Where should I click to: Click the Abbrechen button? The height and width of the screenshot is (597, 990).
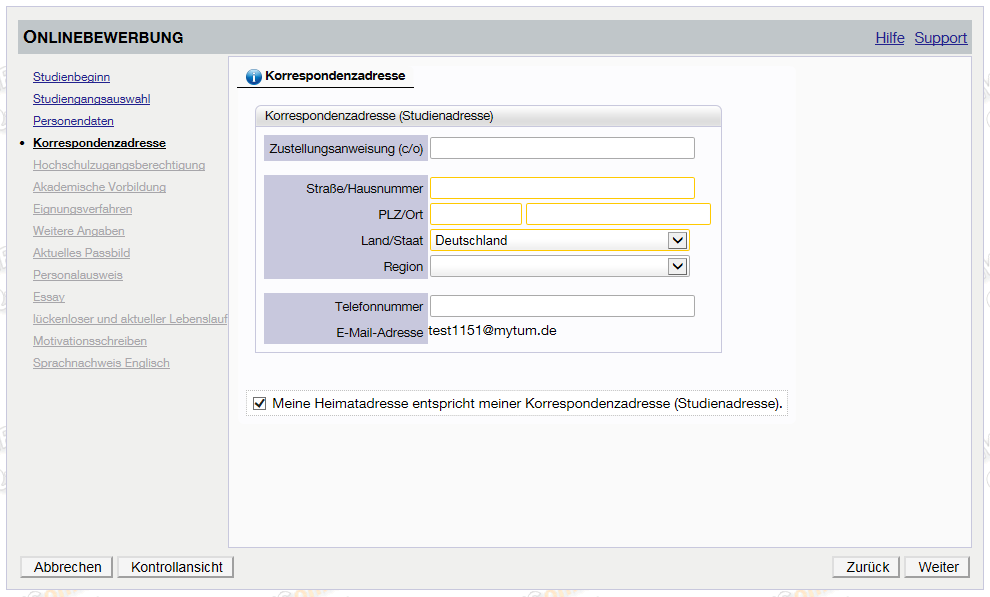[x=67, y=567]
